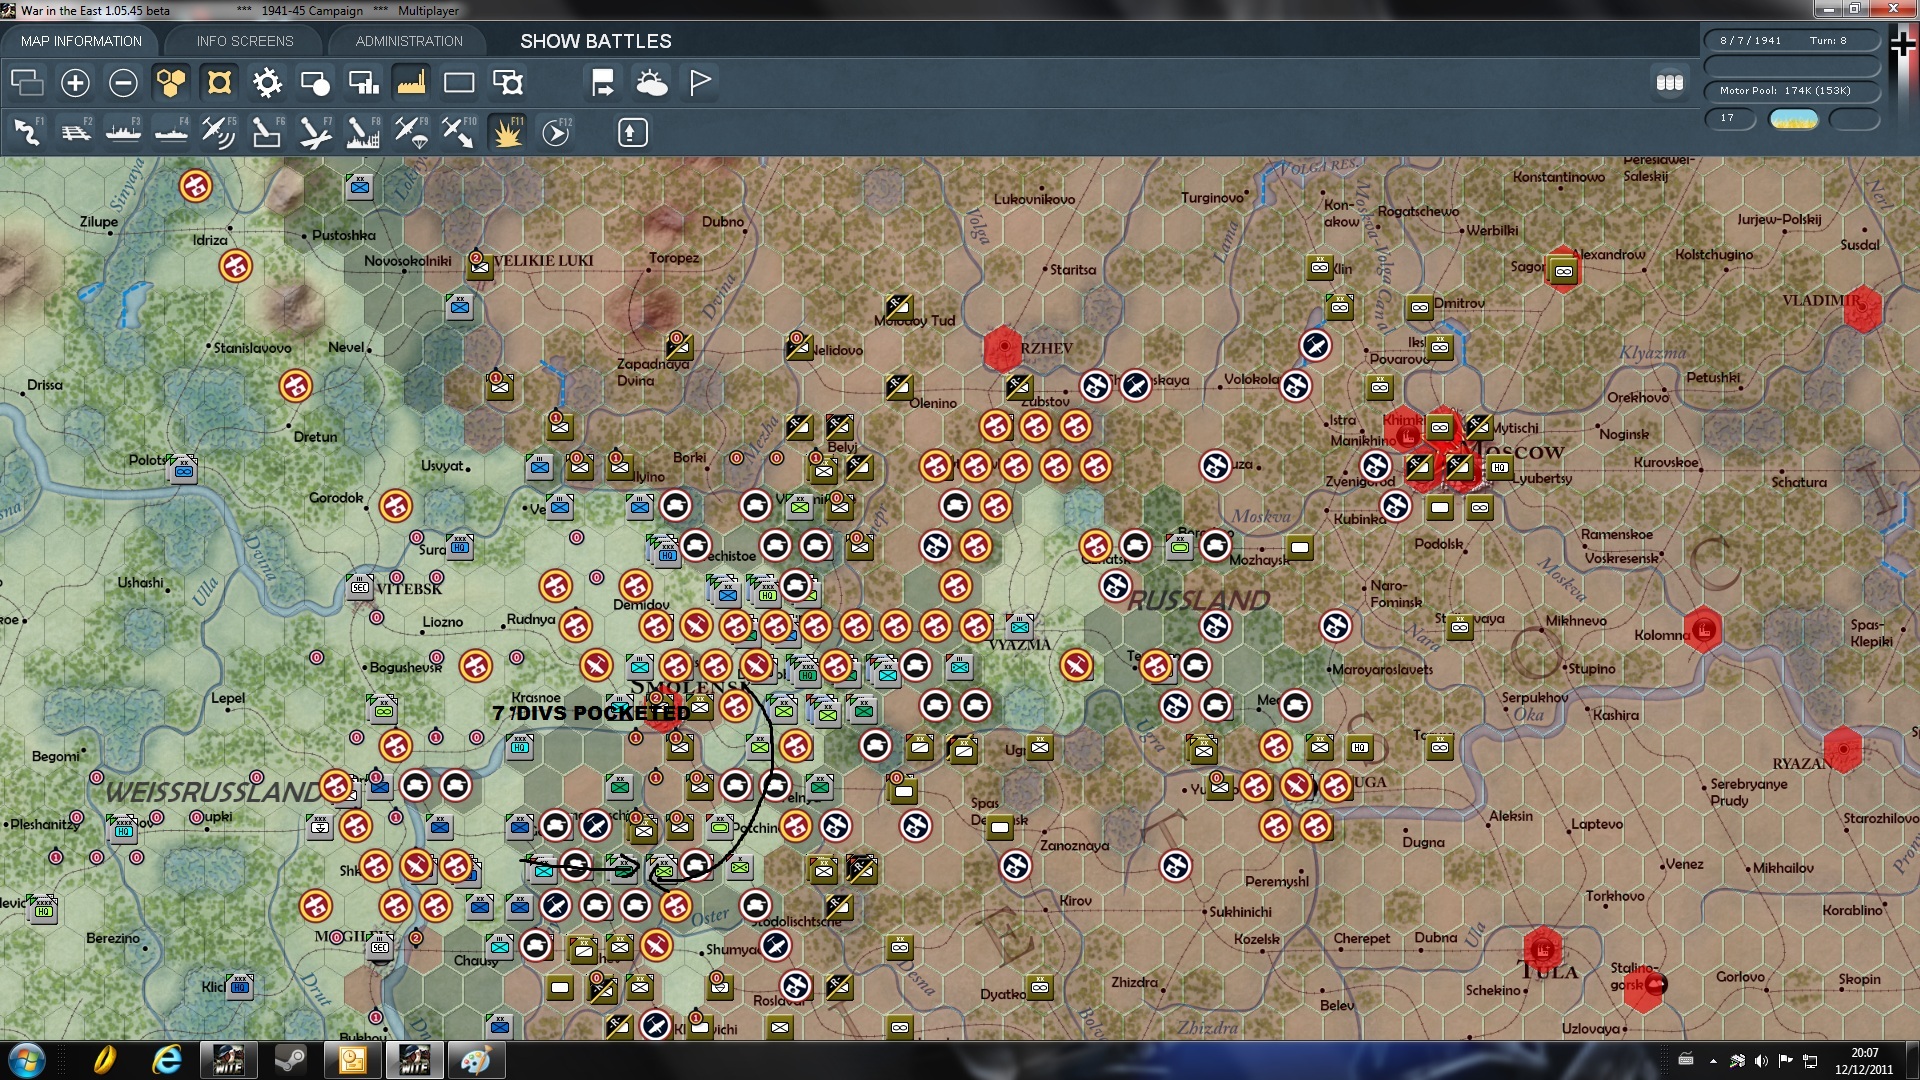Click the red Tula city hex marker
The width and height of the screenshot is (1920, 1080).
pos(1542,948)
